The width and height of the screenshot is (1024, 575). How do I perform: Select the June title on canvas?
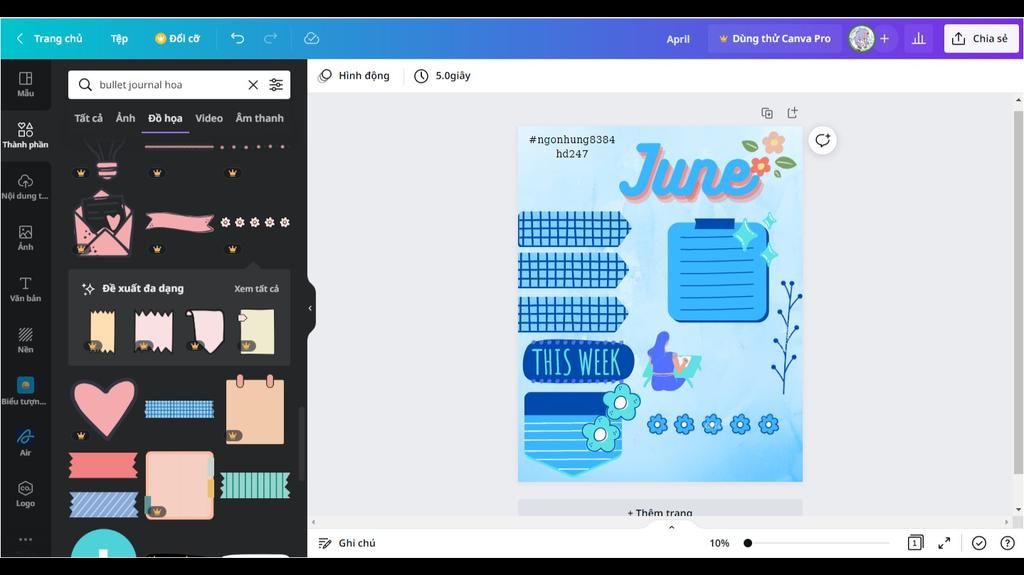click(x=692, y=172)
